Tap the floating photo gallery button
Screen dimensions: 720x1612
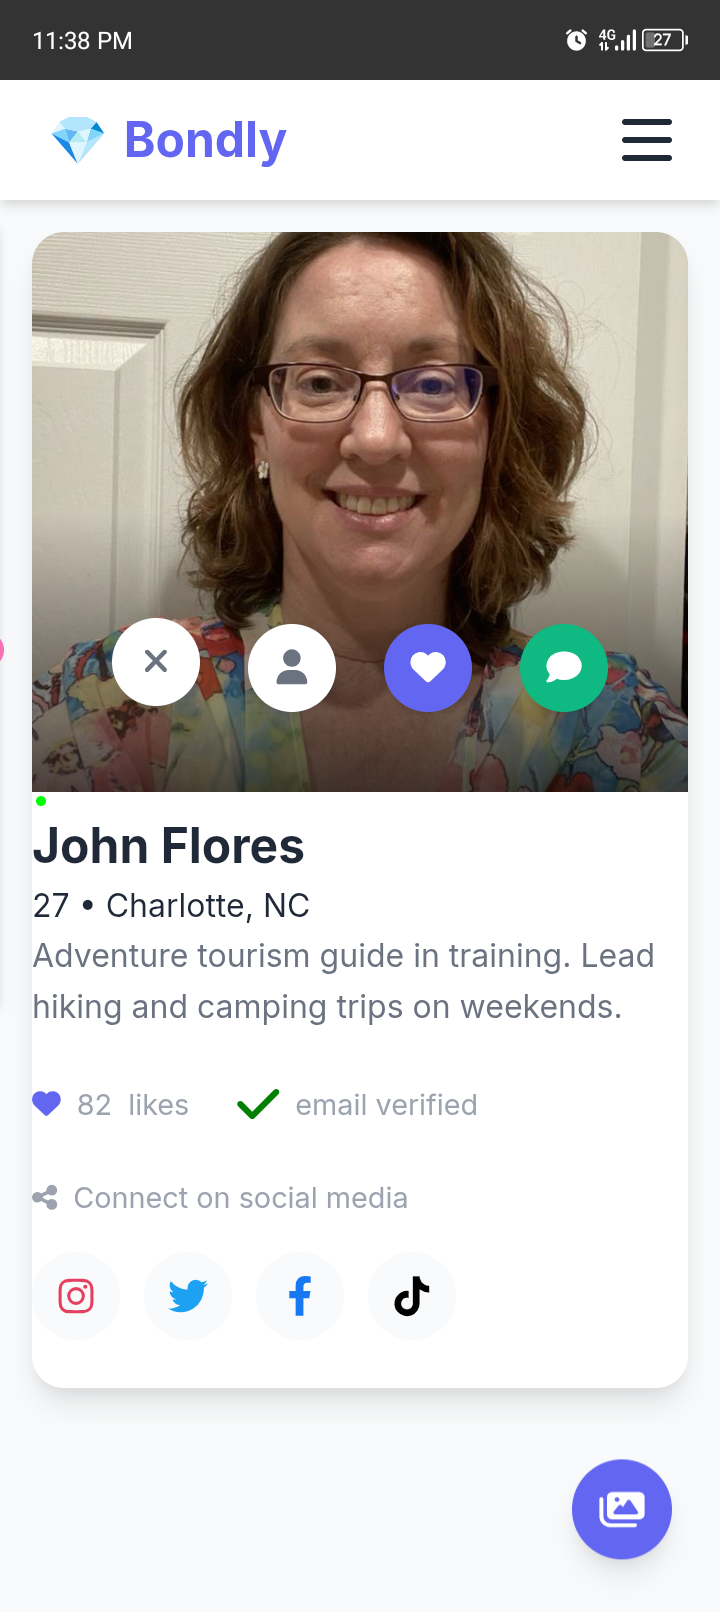coord(622,1509)
